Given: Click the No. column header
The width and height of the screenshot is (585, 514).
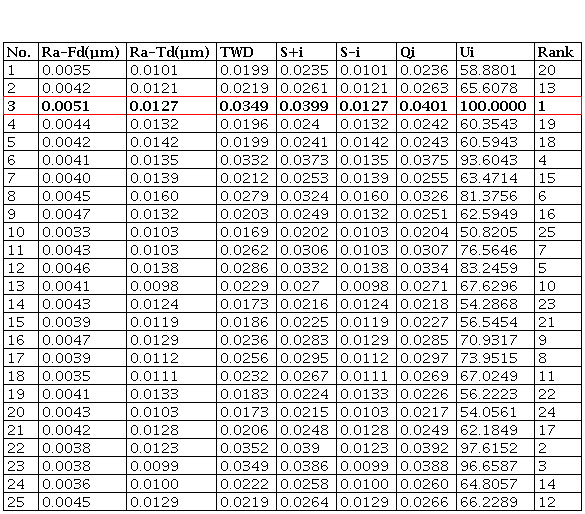Looking at the screenshot, I should [x=19, y=52].
